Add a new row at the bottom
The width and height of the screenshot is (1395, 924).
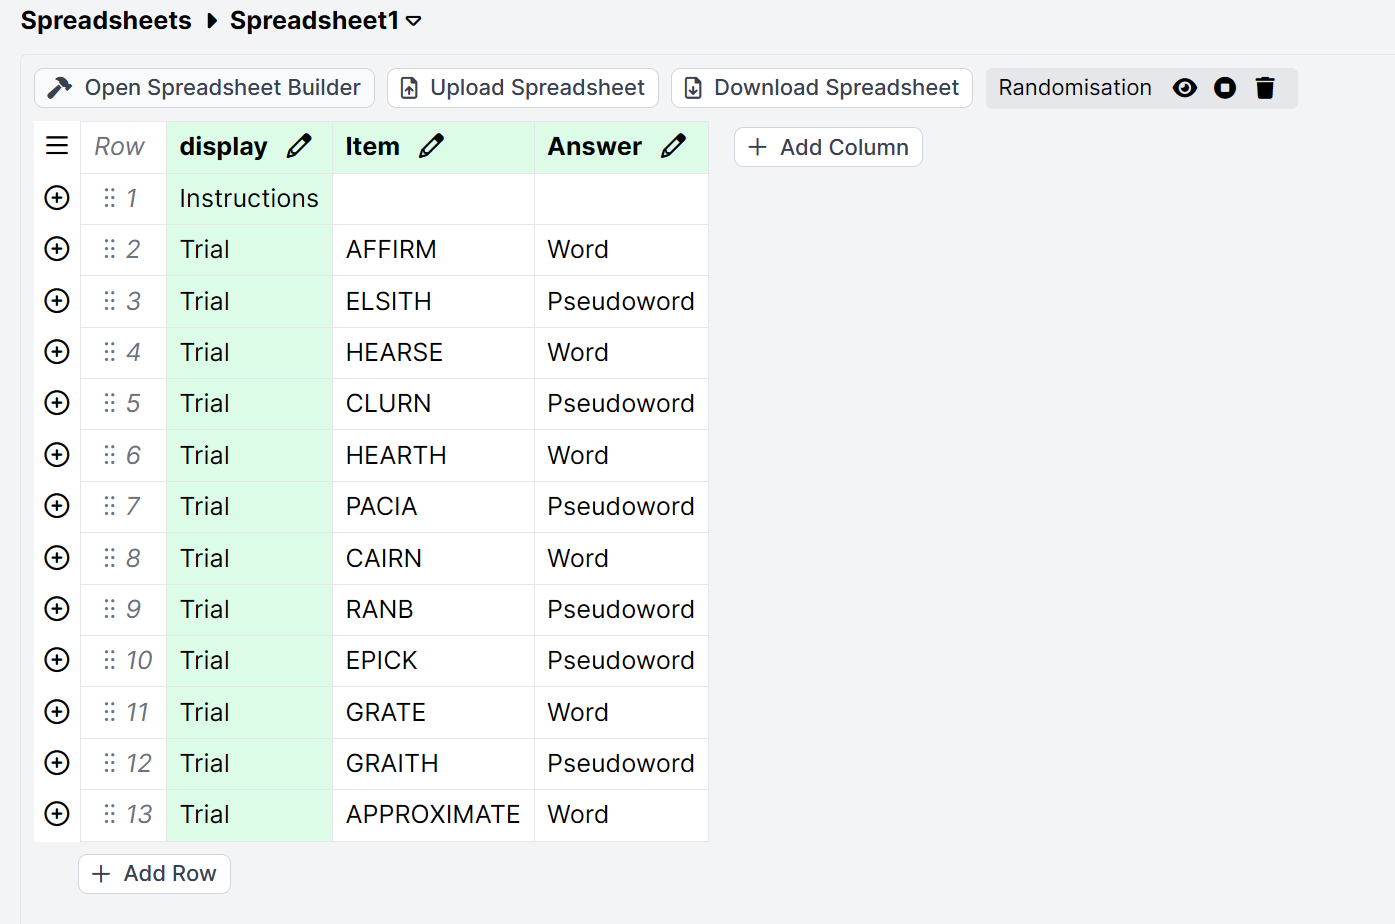click(x=155, y=874)
